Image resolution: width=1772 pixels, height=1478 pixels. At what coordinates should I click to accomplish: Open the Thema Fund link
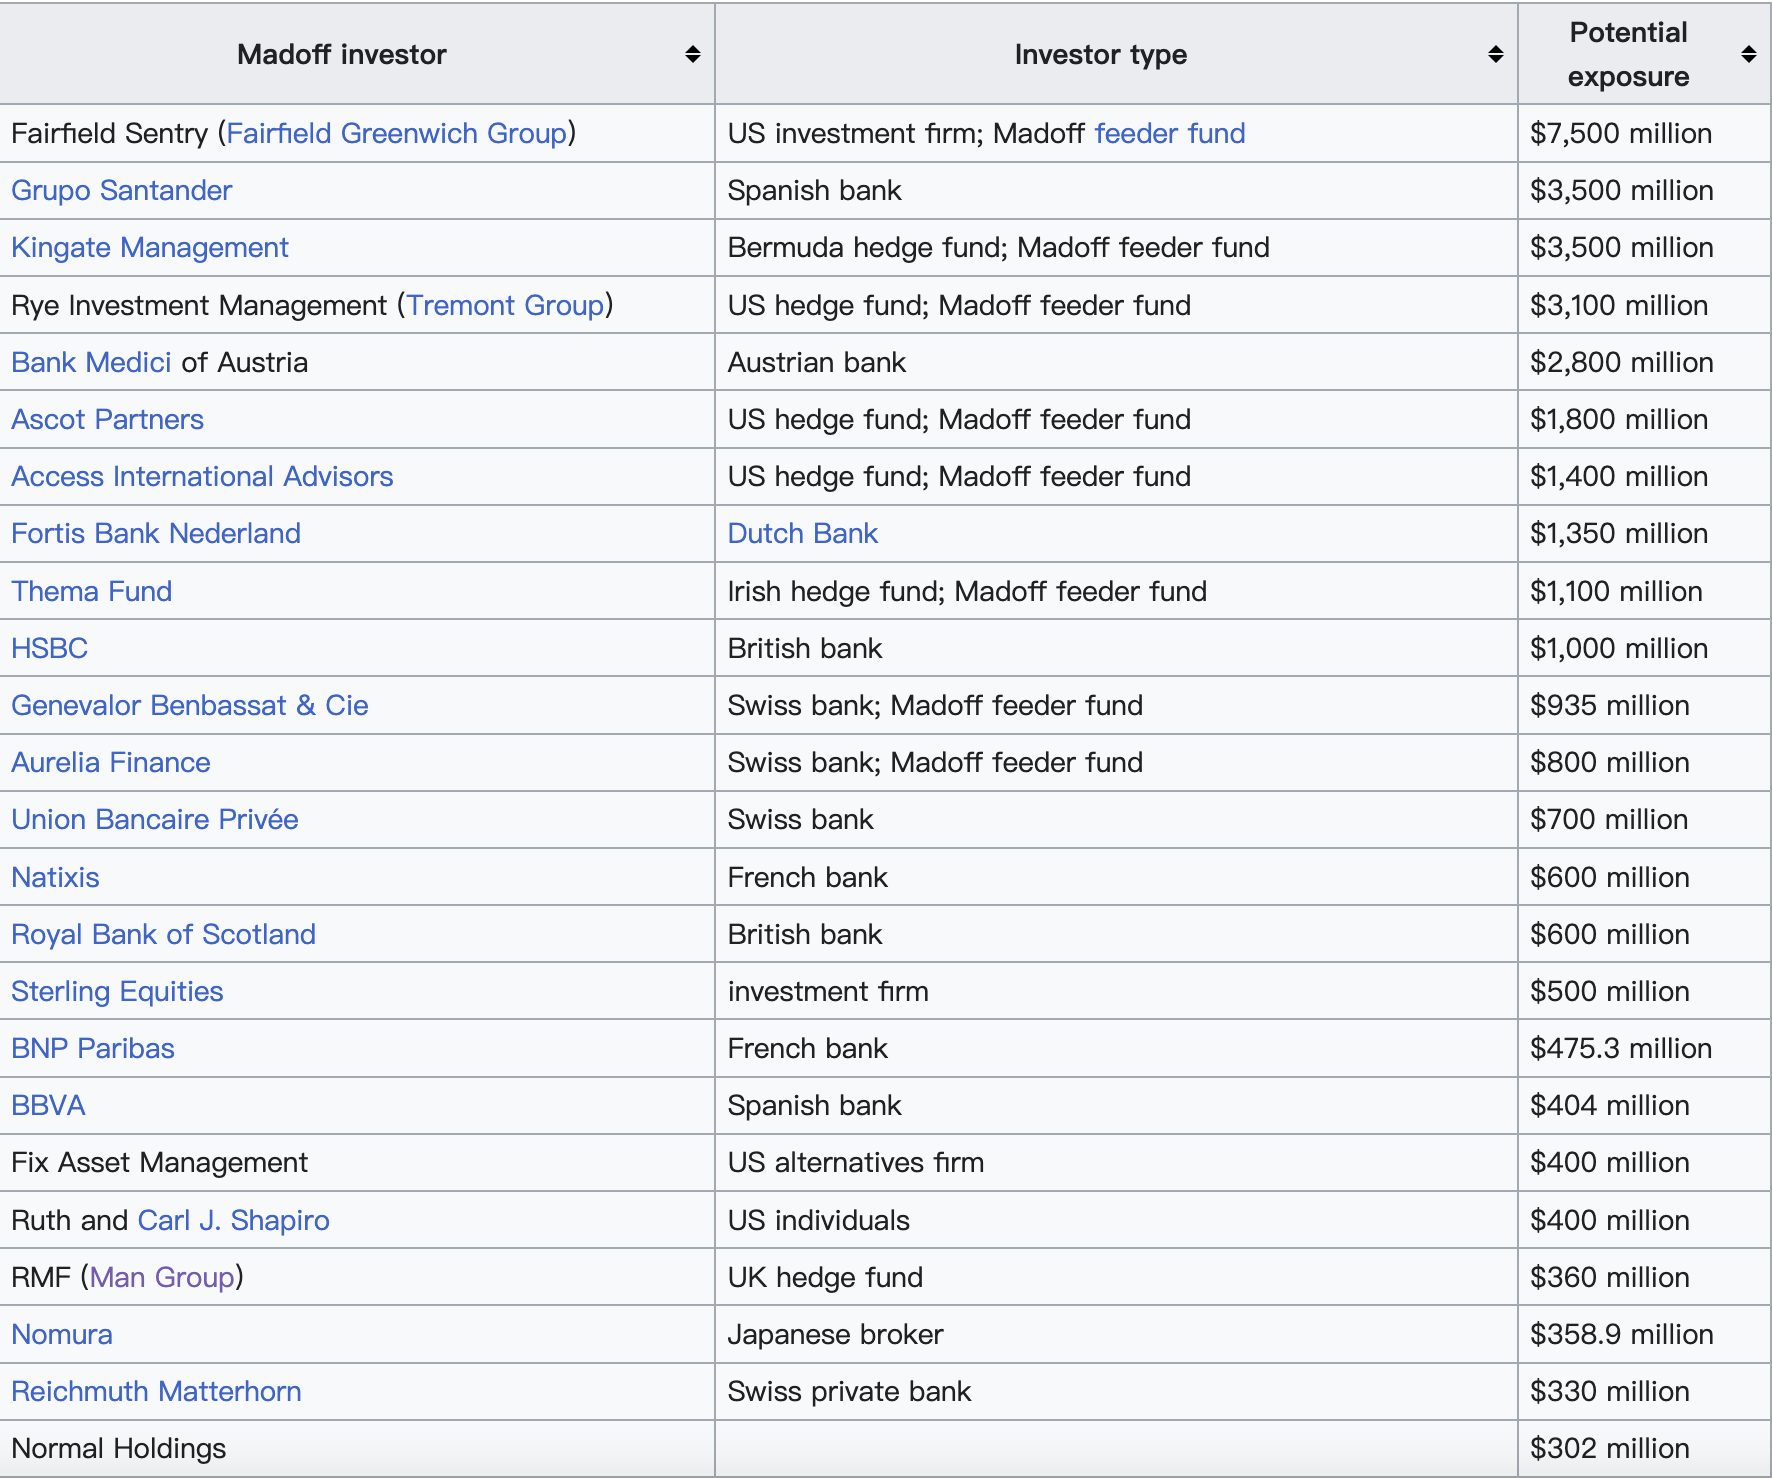(92, 591)
